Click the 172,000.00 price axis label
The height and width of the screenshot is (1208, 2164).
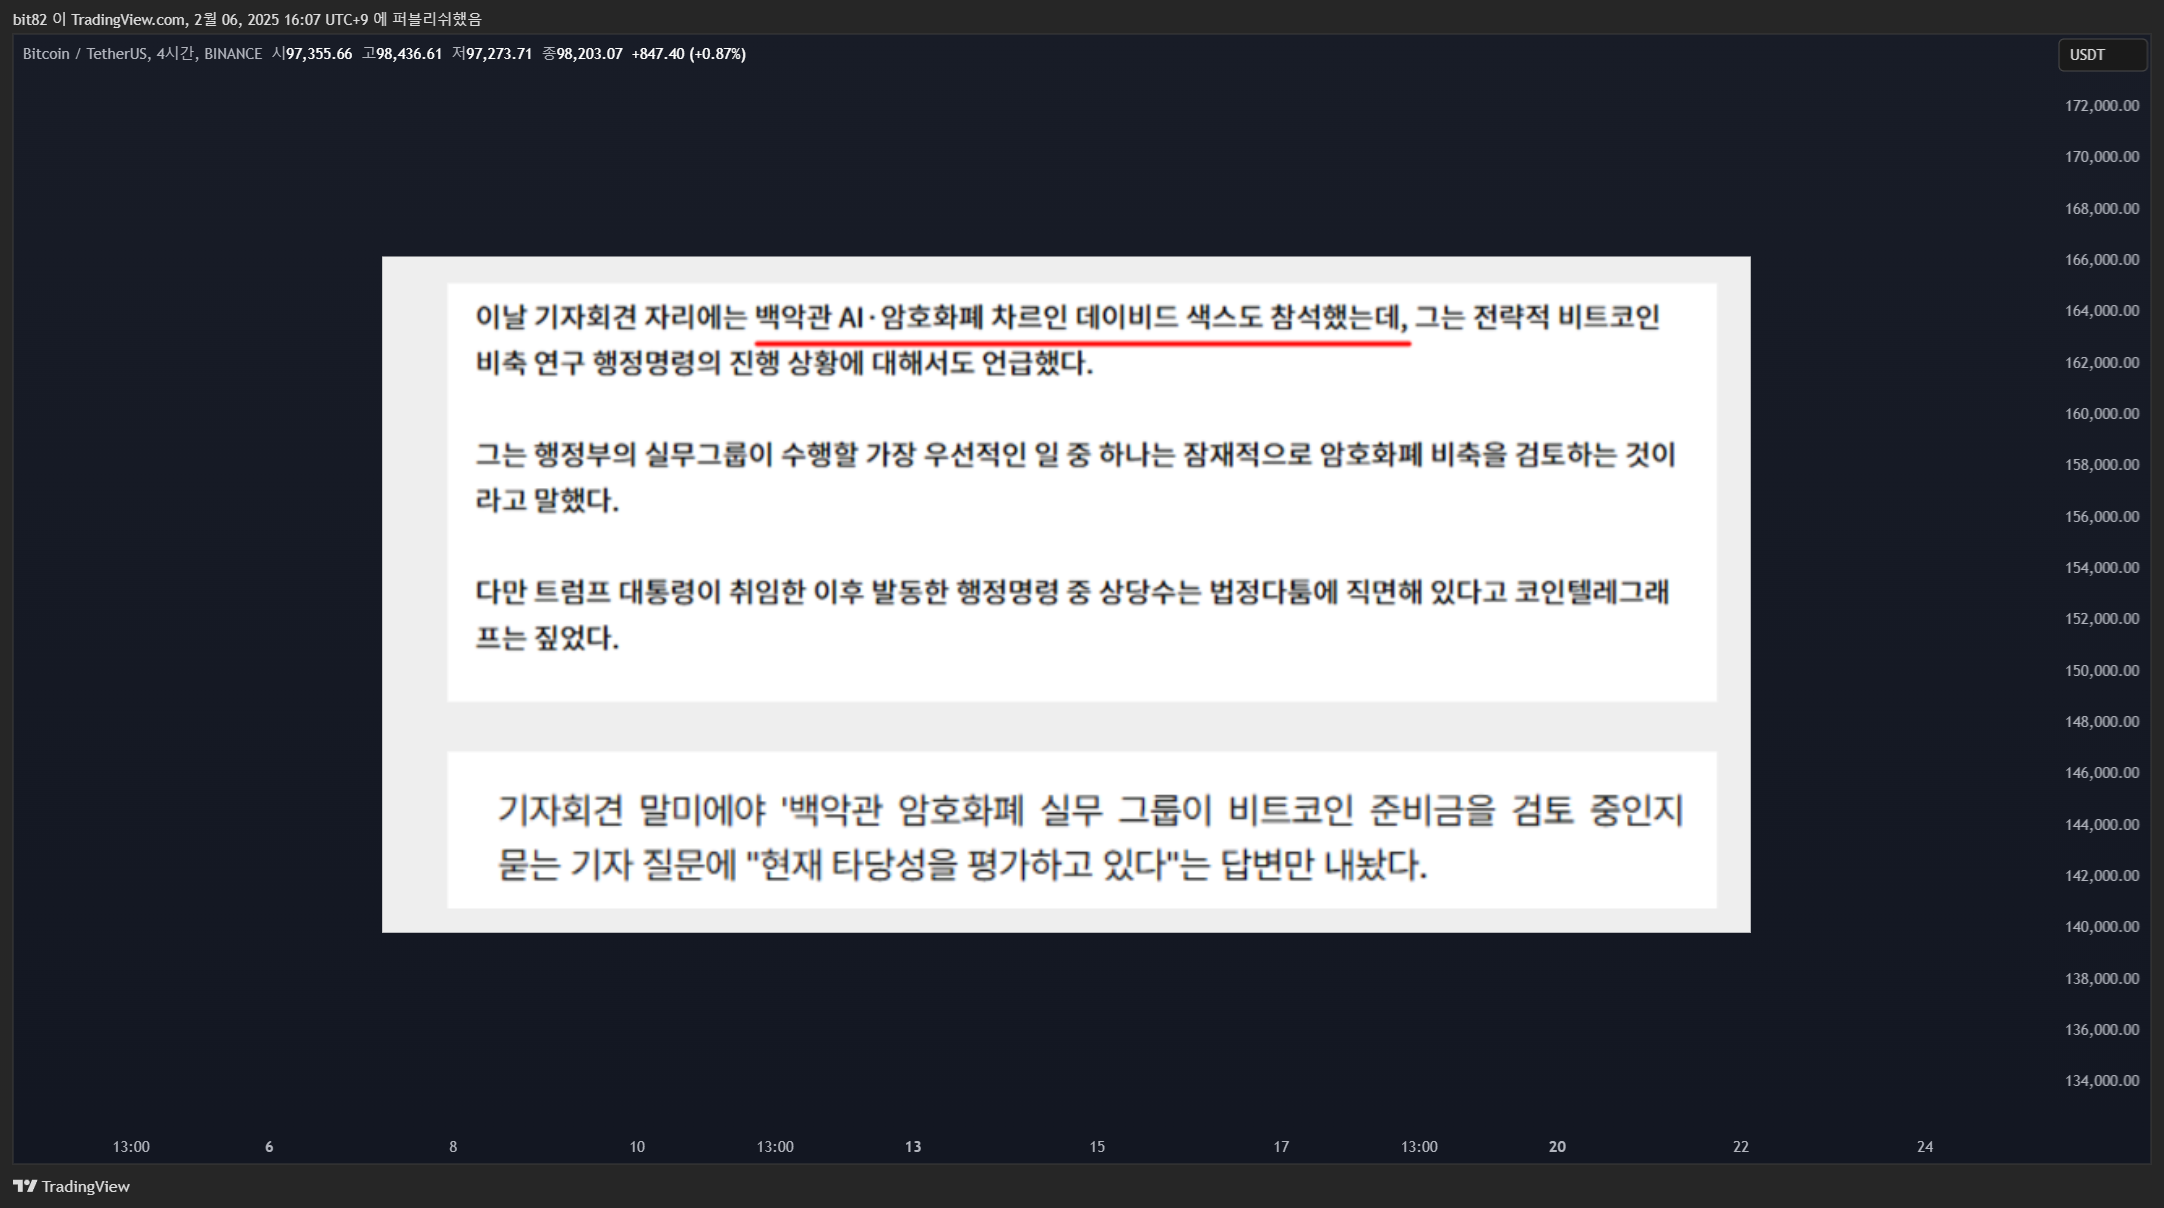point(2102,106)
